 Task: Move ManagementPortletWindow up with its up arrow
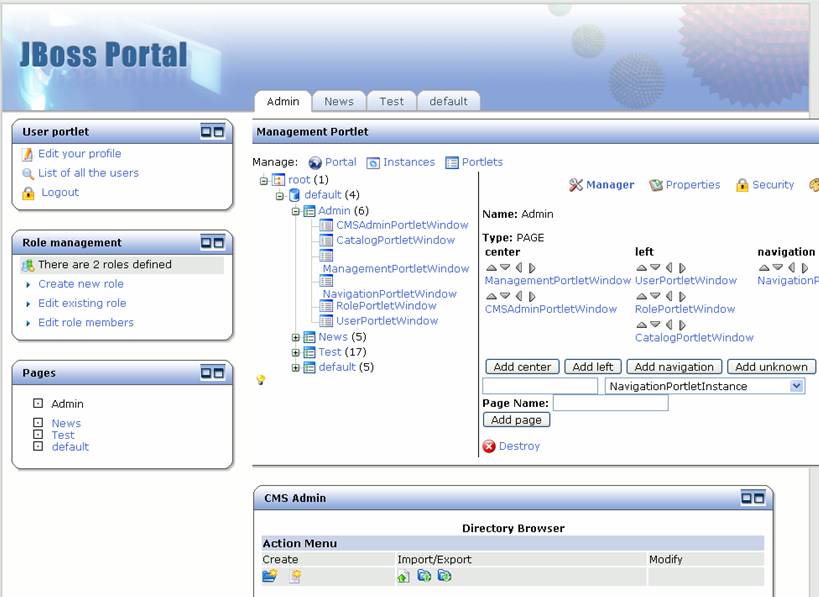[x=492, y=267]
